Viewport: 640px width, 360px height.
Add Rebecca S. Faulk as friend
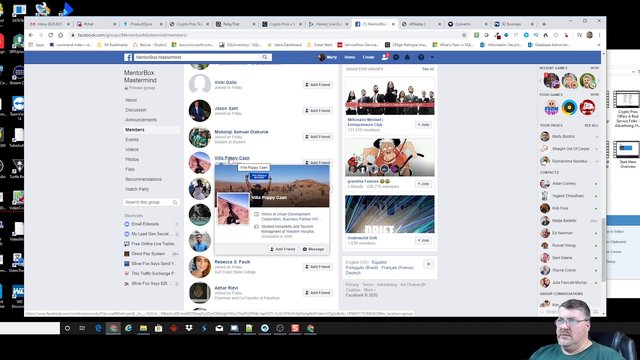click(318, 267)
